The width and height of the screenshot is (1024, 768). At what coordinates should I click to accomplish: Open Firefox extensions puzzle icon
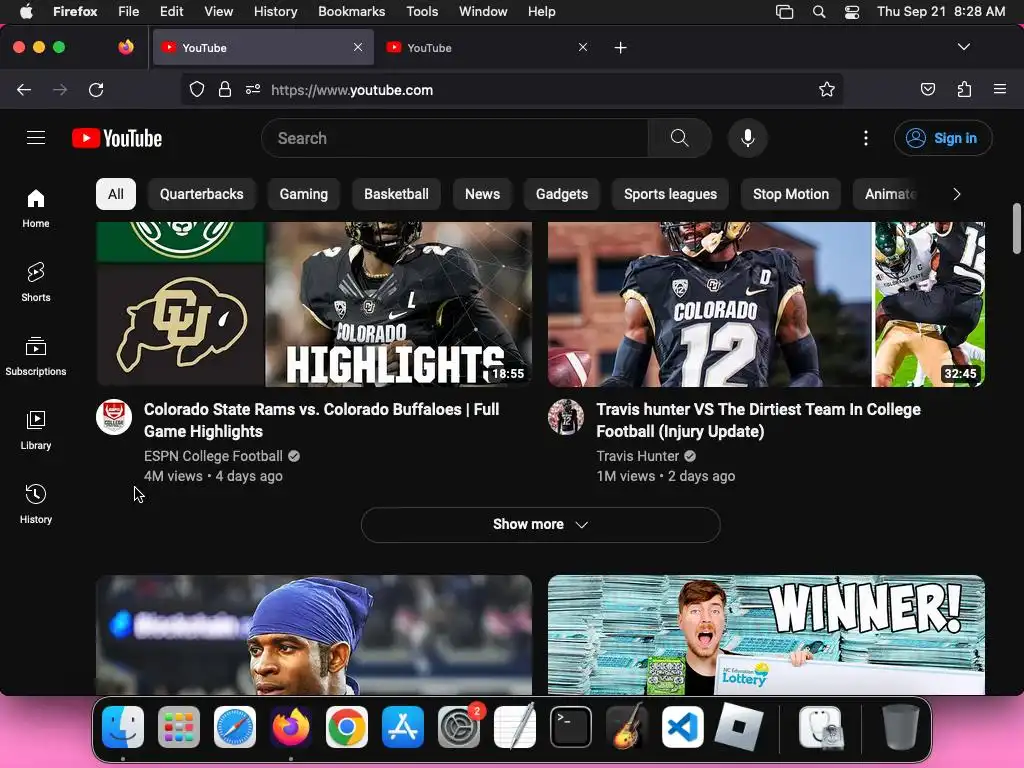pyautogui.click(x=964, y=89)
